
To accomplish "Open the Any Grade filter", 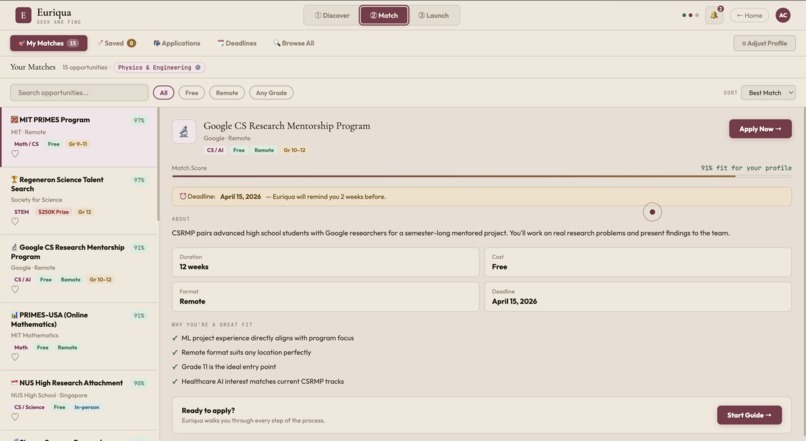I will coord(271,93).
